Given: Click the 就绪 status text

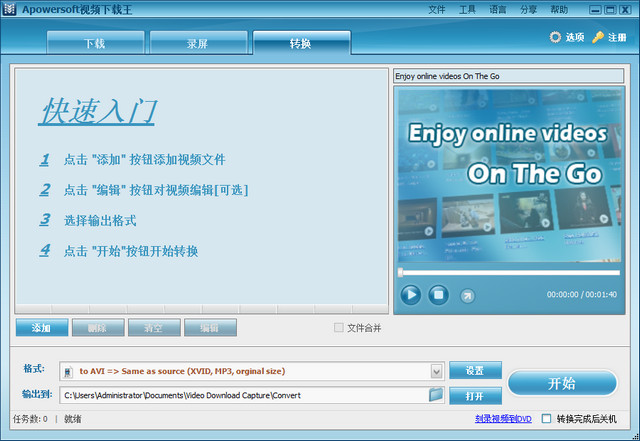Looking at the screenshot, I should pos(73,419).
